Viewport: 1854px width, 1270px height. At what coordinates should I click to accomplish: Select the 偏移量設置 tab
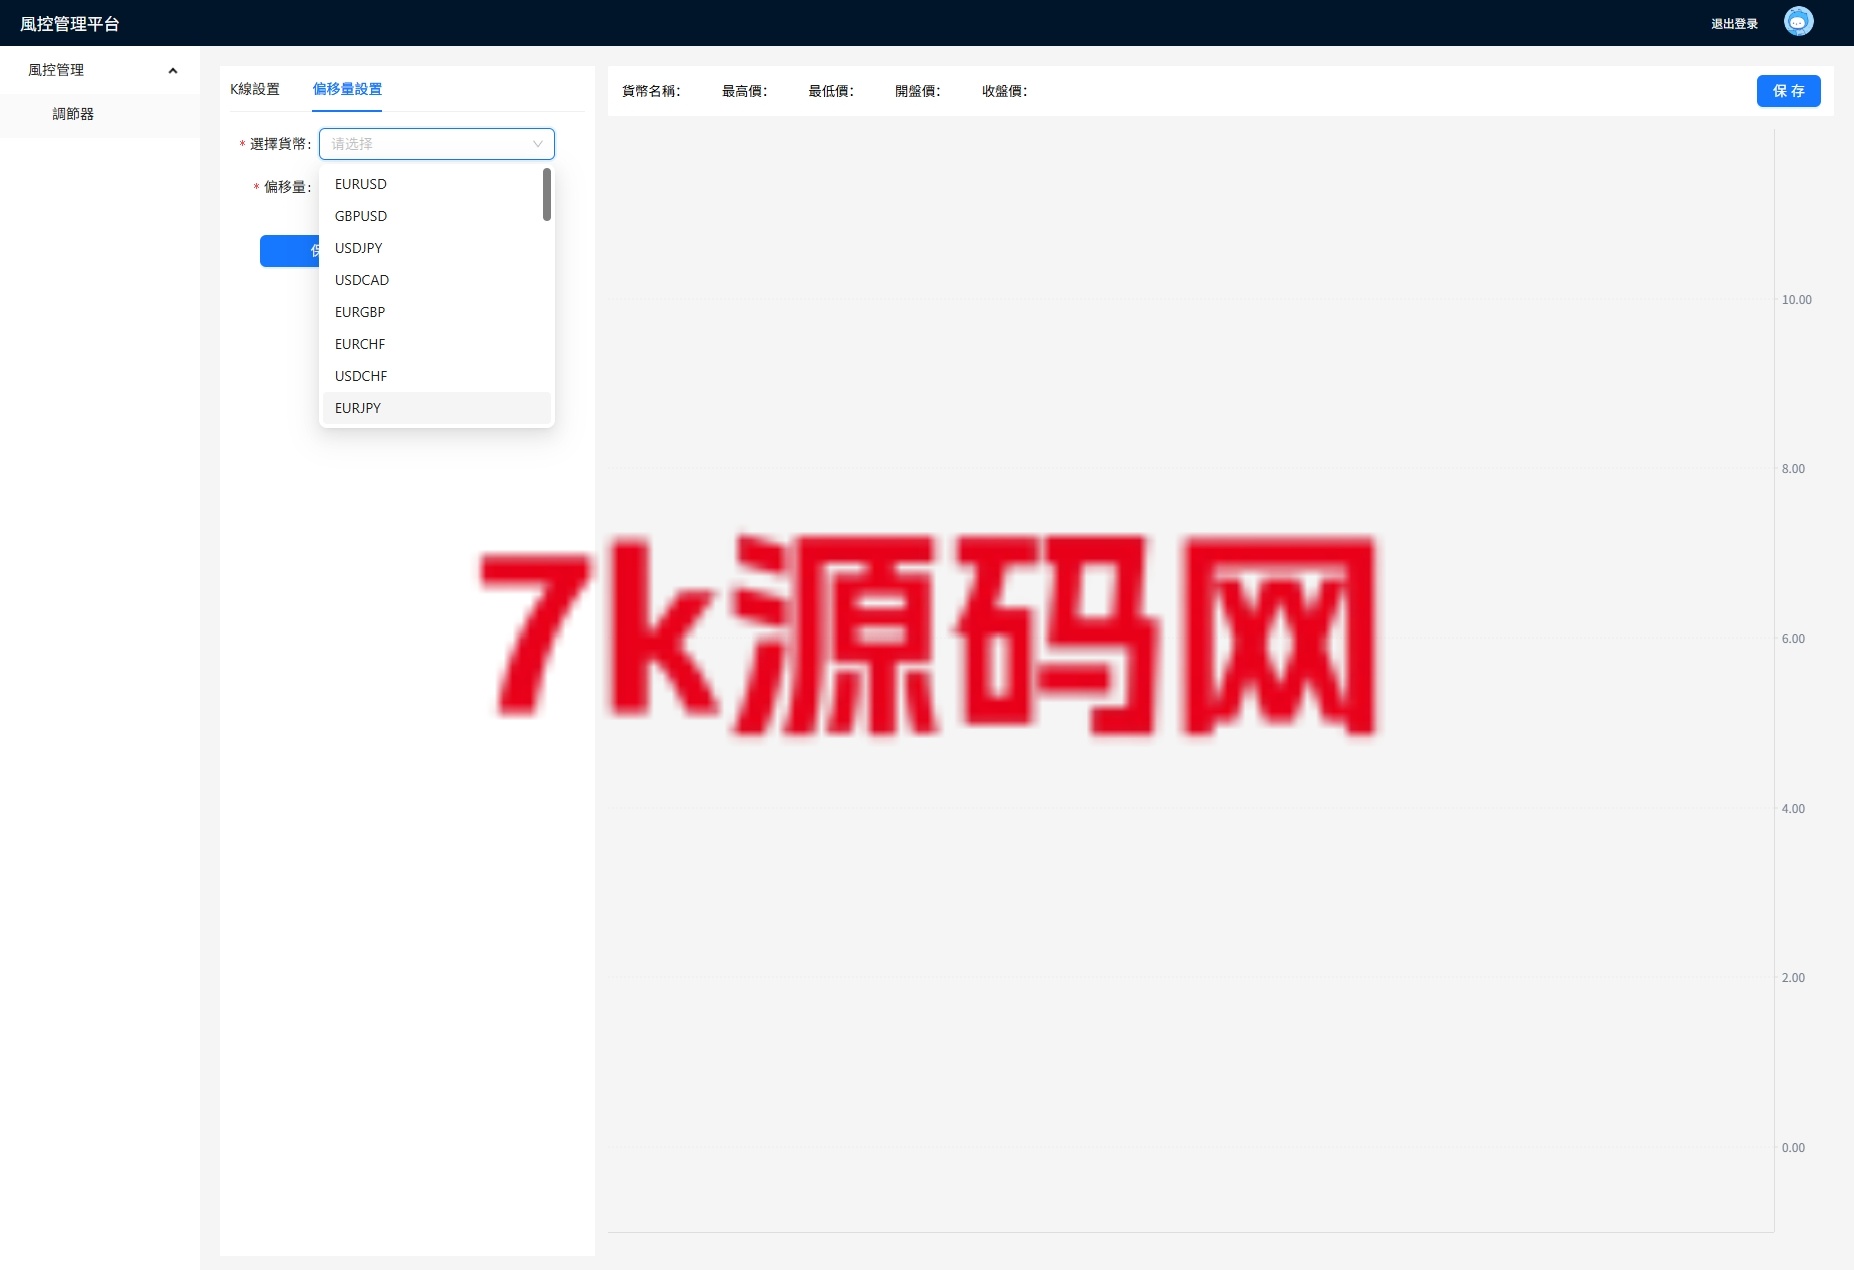347,89
